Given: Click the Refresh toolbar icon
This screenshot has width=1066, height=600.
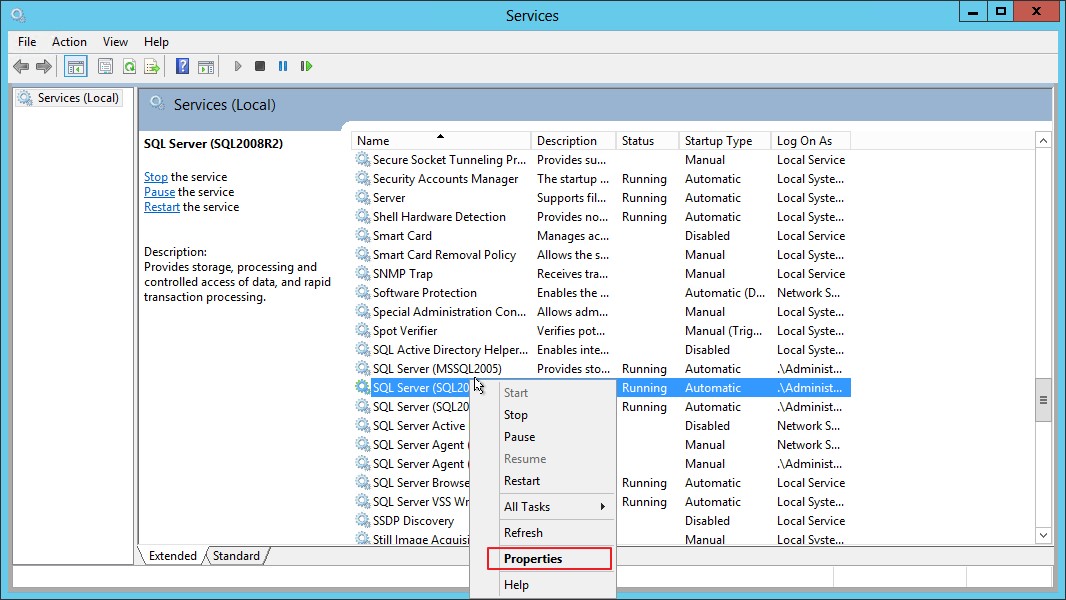Looking at the screenshot, I should pos(129,67).
